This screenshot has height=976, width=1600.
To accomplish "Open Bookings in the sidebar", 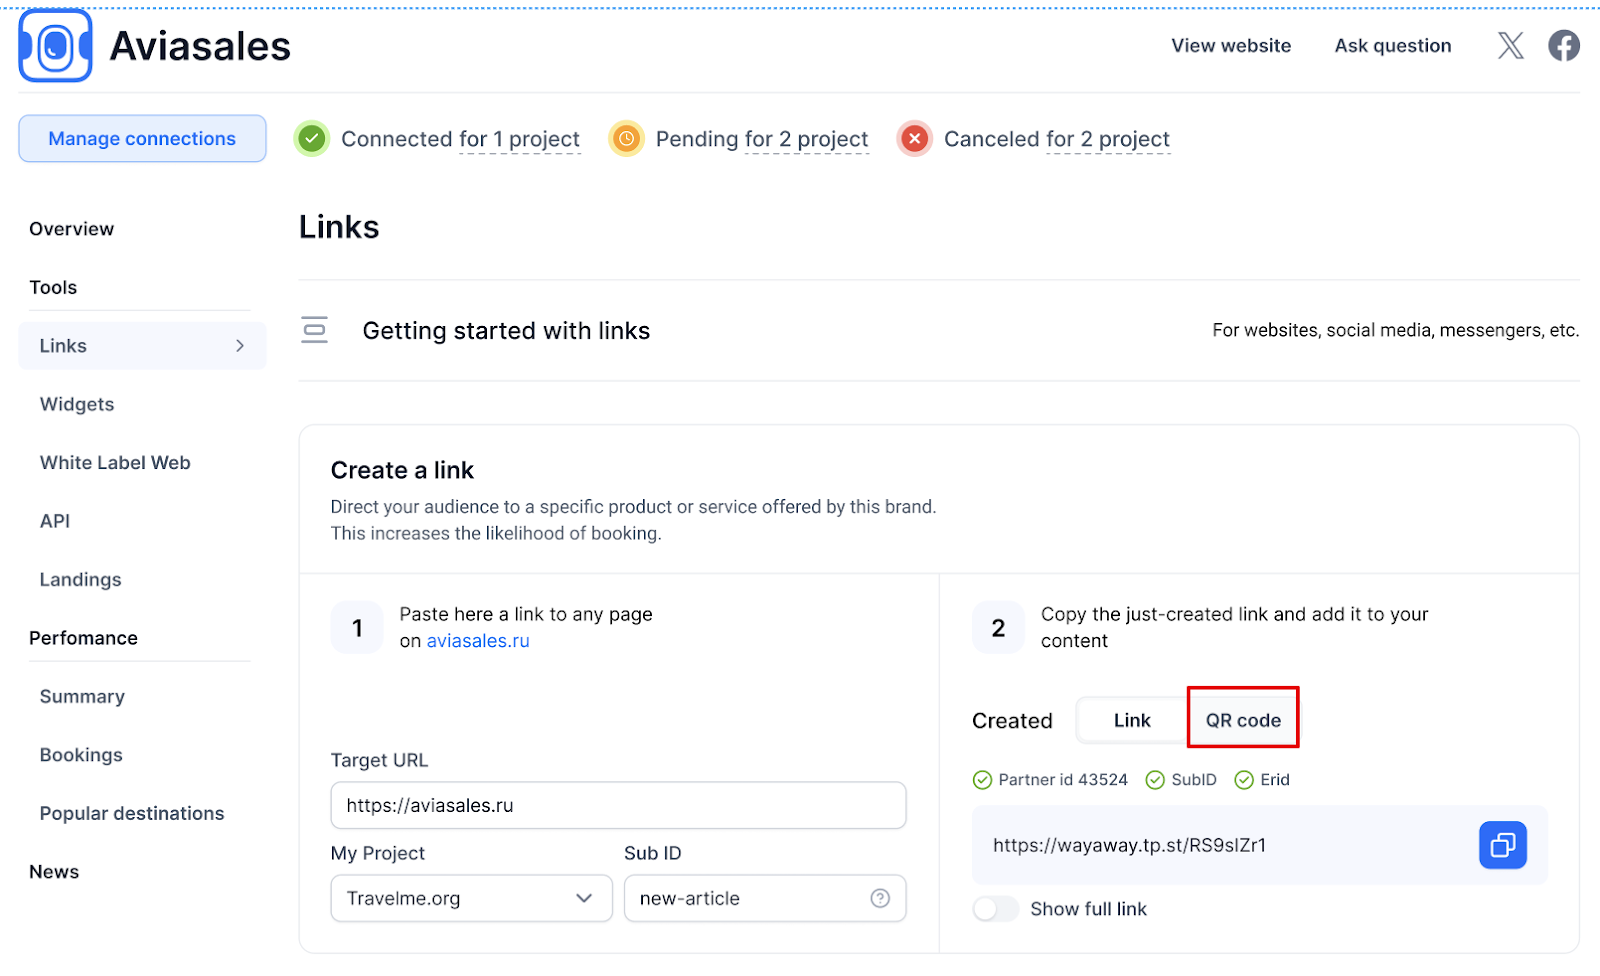I will pyautogui.click(x=81, y=755).
